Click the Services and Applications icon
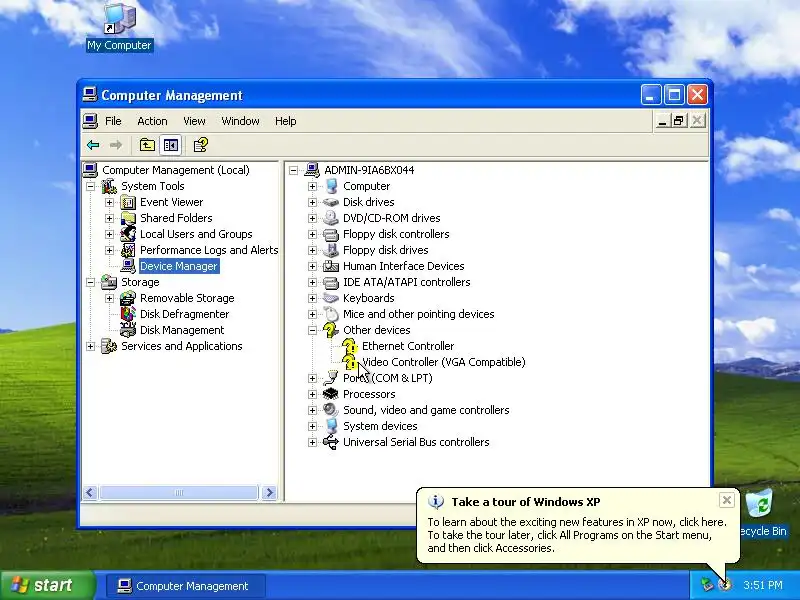 [109, 346]
